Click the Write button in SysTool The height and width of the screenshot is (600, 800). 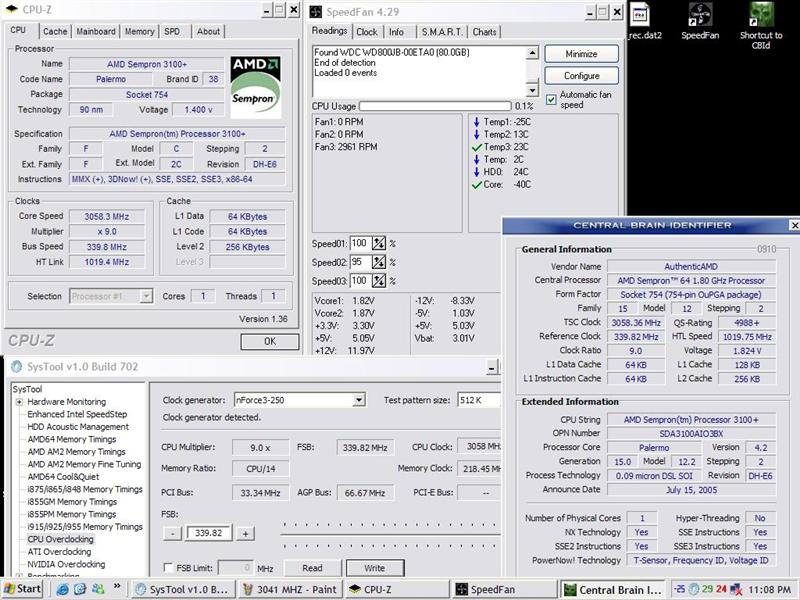point(374,568)
